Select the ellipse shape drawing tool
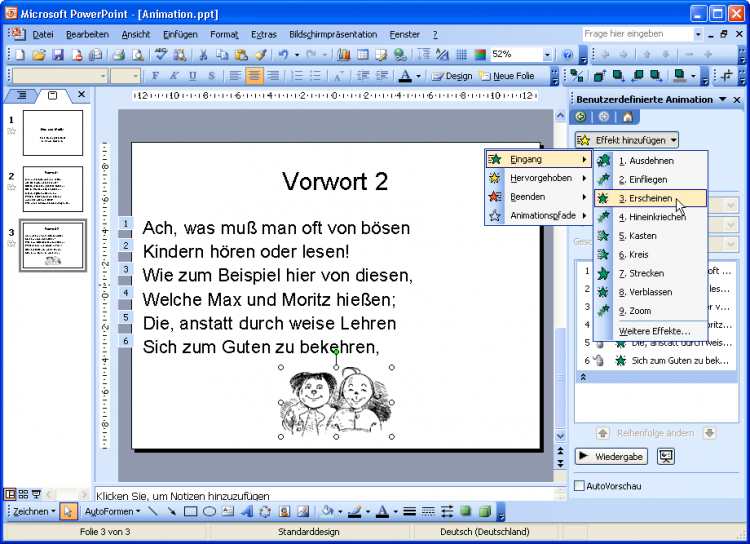Screen dimensions: 750x544 (x=209, y=512)
